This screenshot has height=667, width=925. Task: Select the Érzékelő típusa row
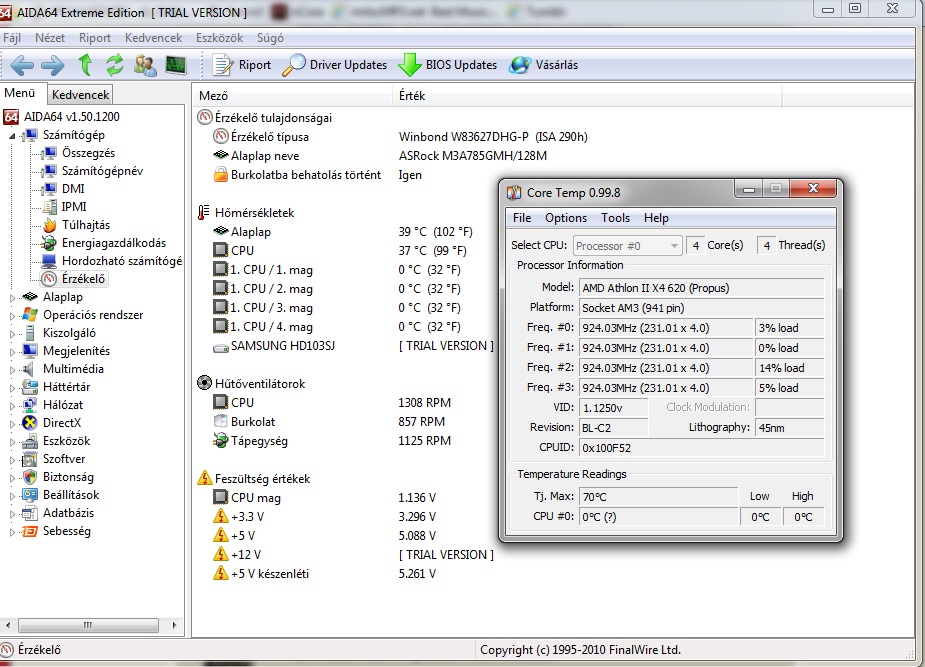pos(401,137)
